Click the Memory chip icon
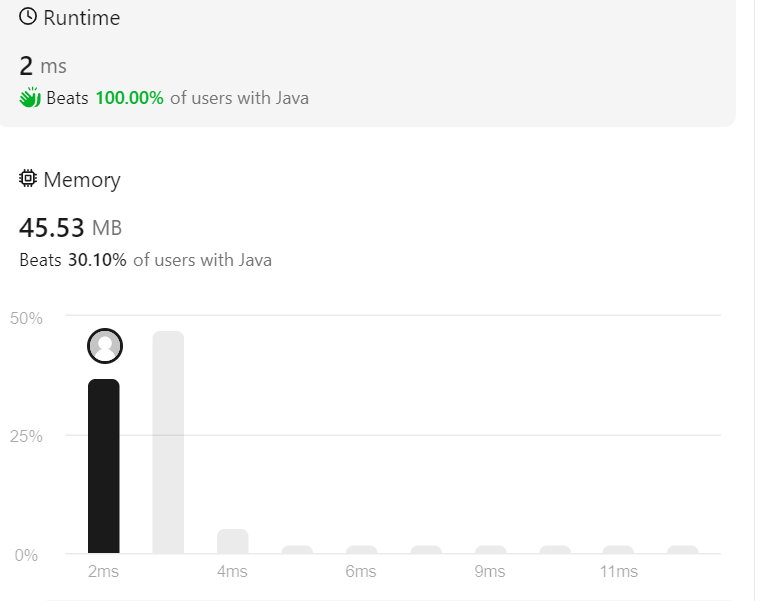The width and height of the screenshot is (771, 601). click(x=28, y=178)
